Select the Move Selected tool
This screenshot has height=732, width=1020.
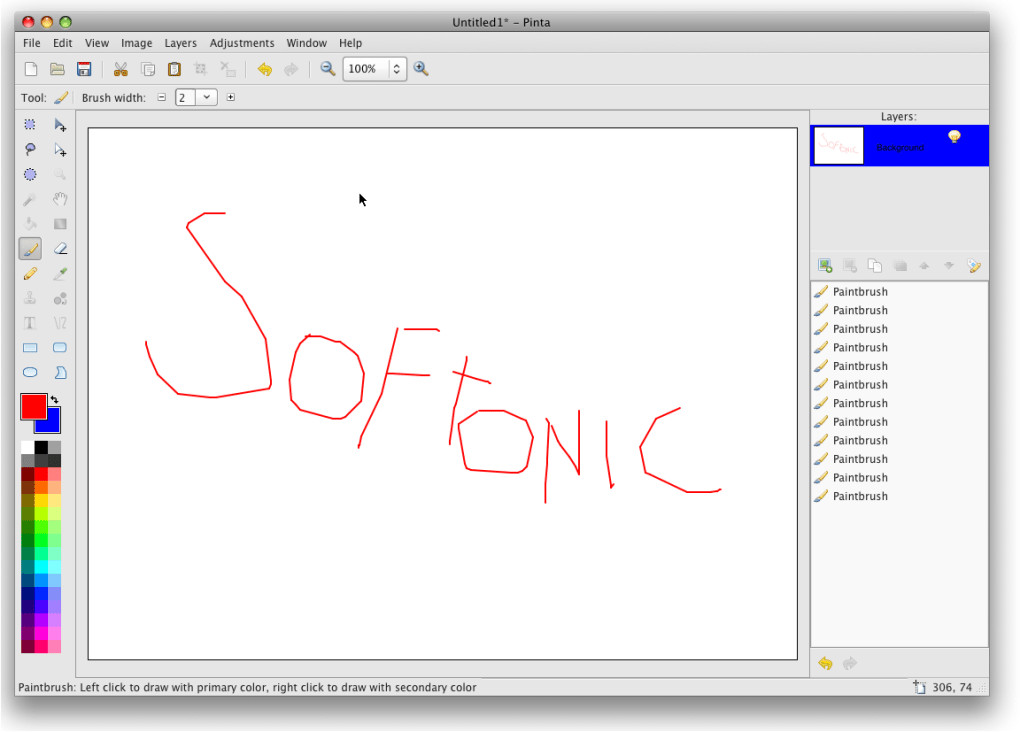point(60,124)
